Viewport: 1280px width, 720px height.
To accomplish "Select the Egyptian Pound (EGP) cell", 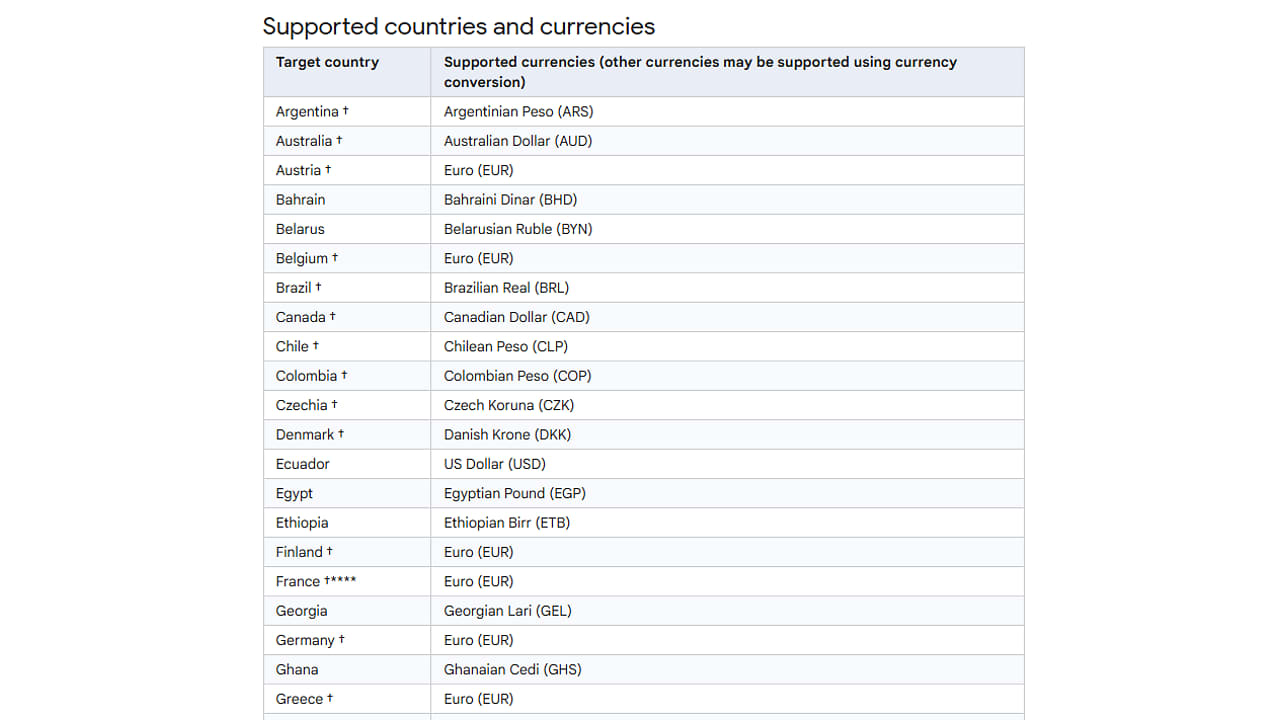I will pyautogui.click(x=727, y=493).
